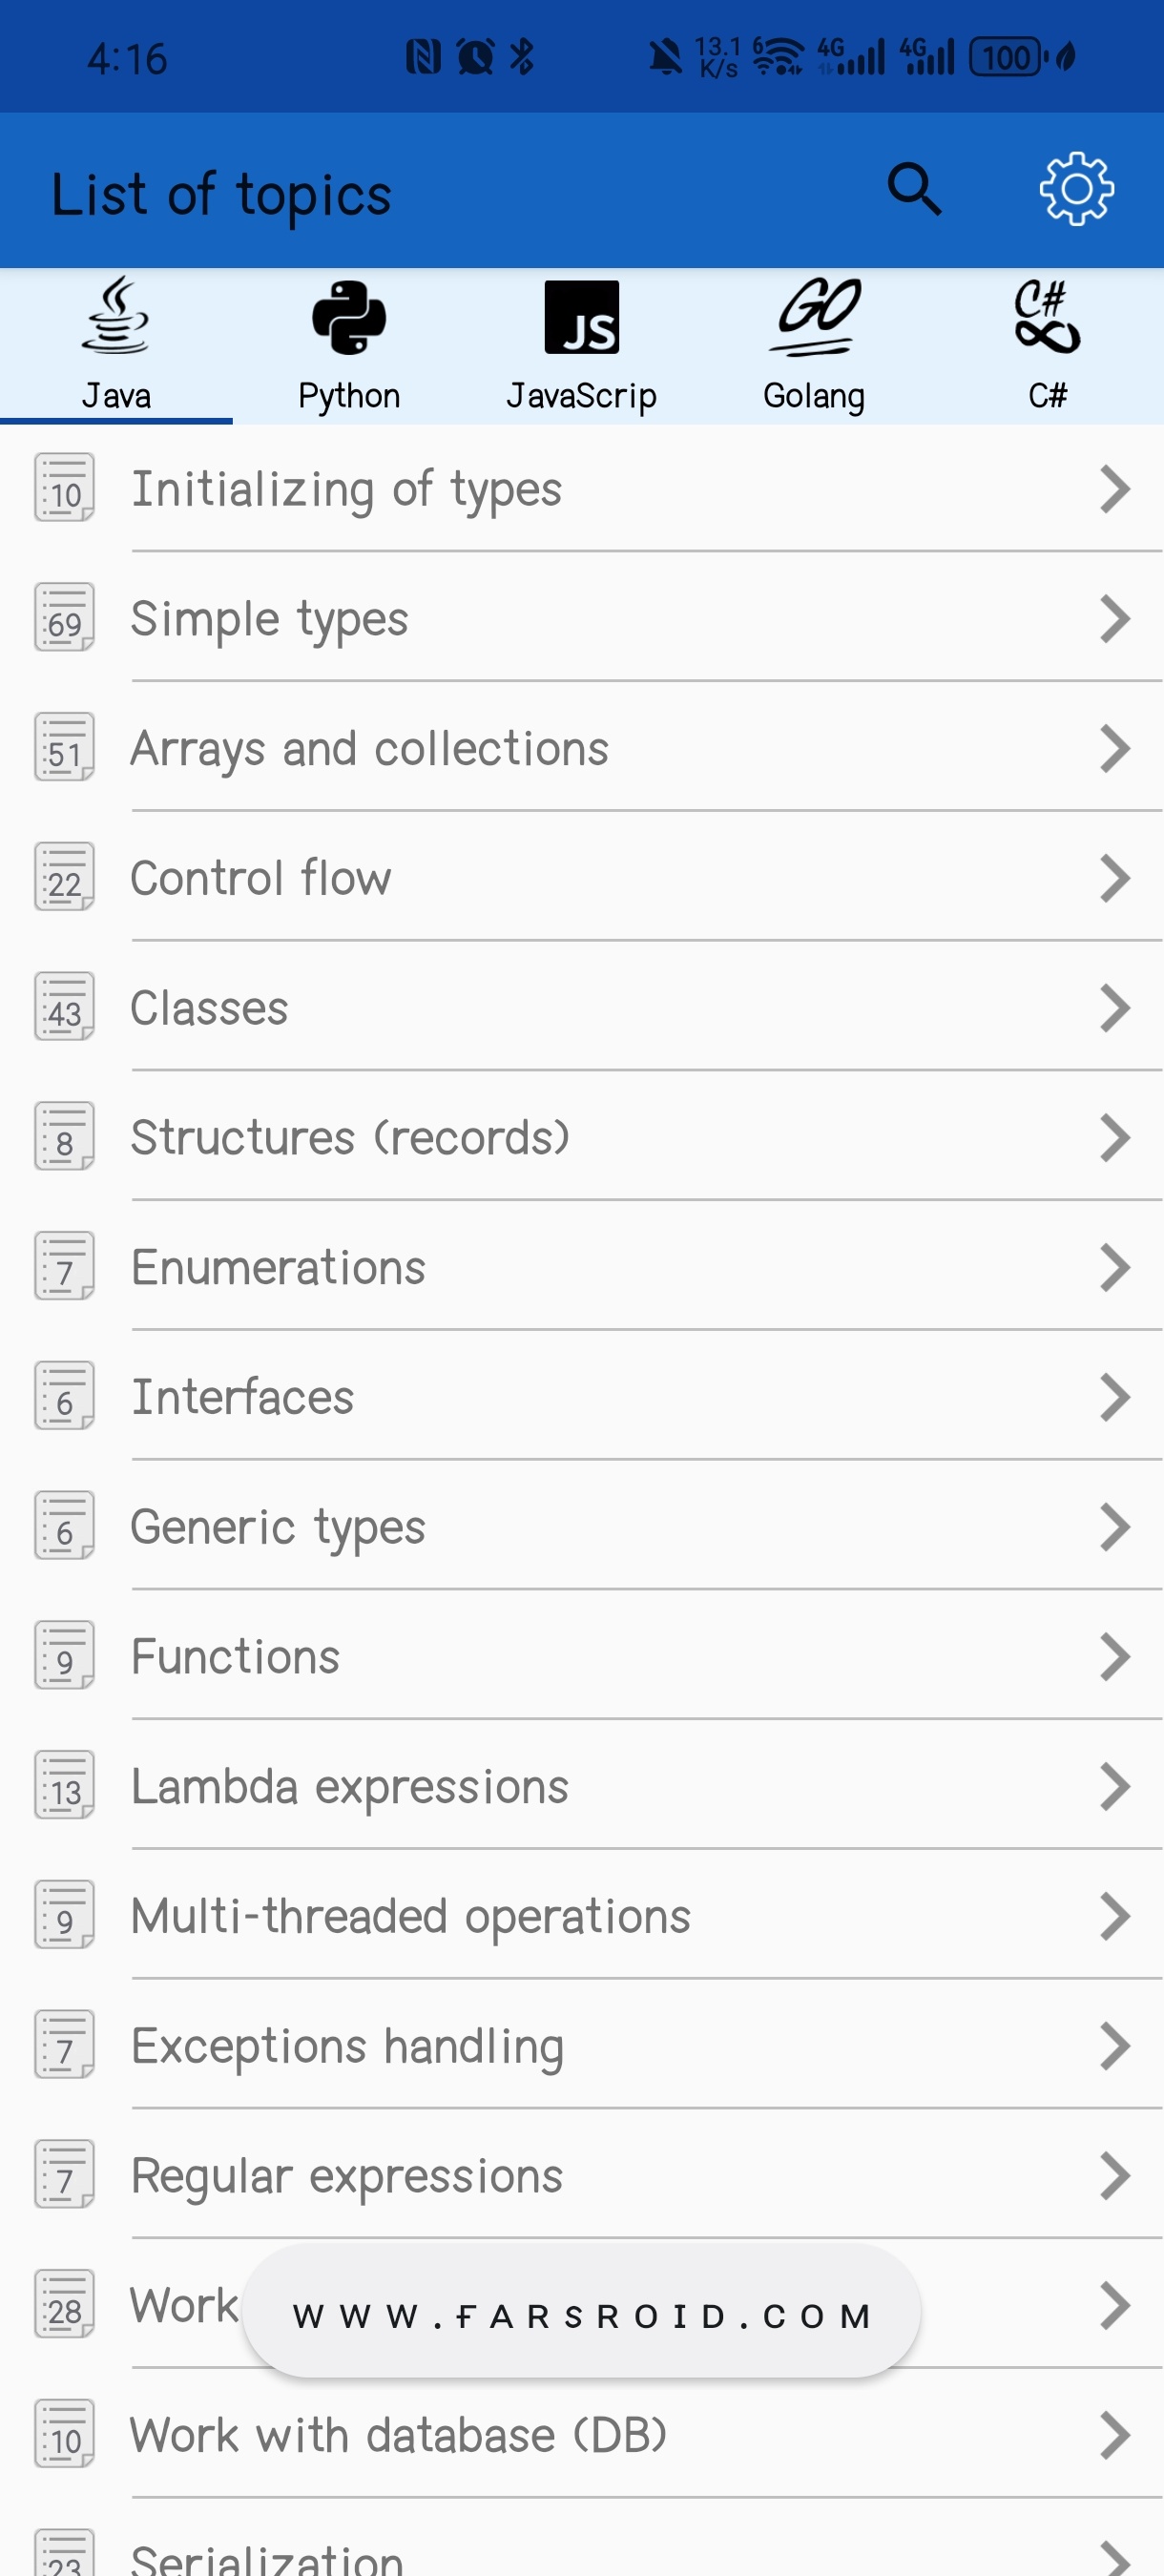Open the Work with database (DB) topic
Screen dimensions: 1164x2576
(x=398, y=2435)
